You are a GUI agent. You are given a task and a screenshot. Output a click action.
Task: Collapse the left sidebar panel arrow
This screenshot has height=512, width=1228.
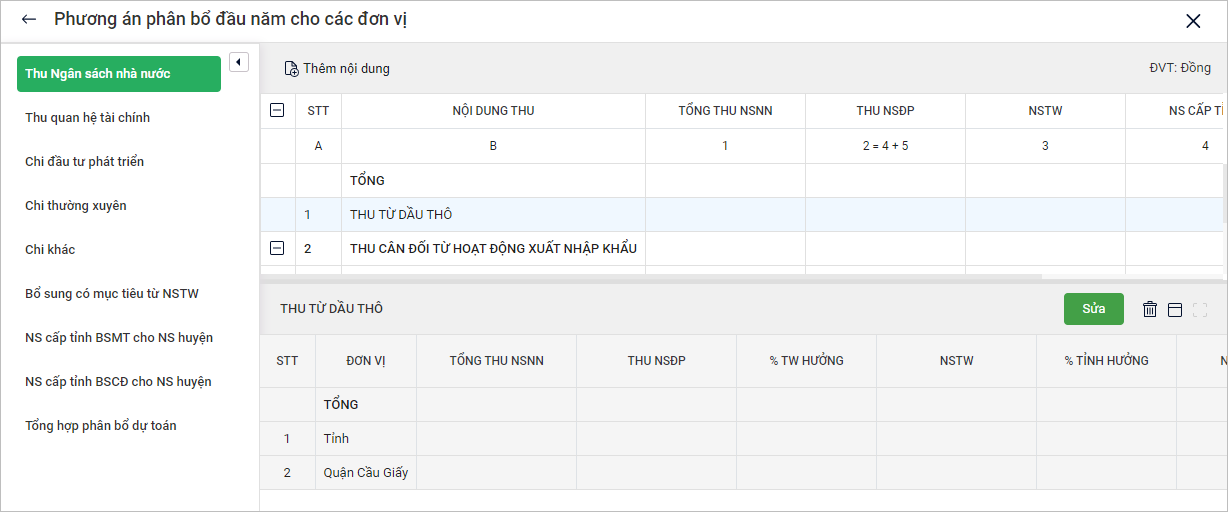pyautogui.click(x=238, y=62)
